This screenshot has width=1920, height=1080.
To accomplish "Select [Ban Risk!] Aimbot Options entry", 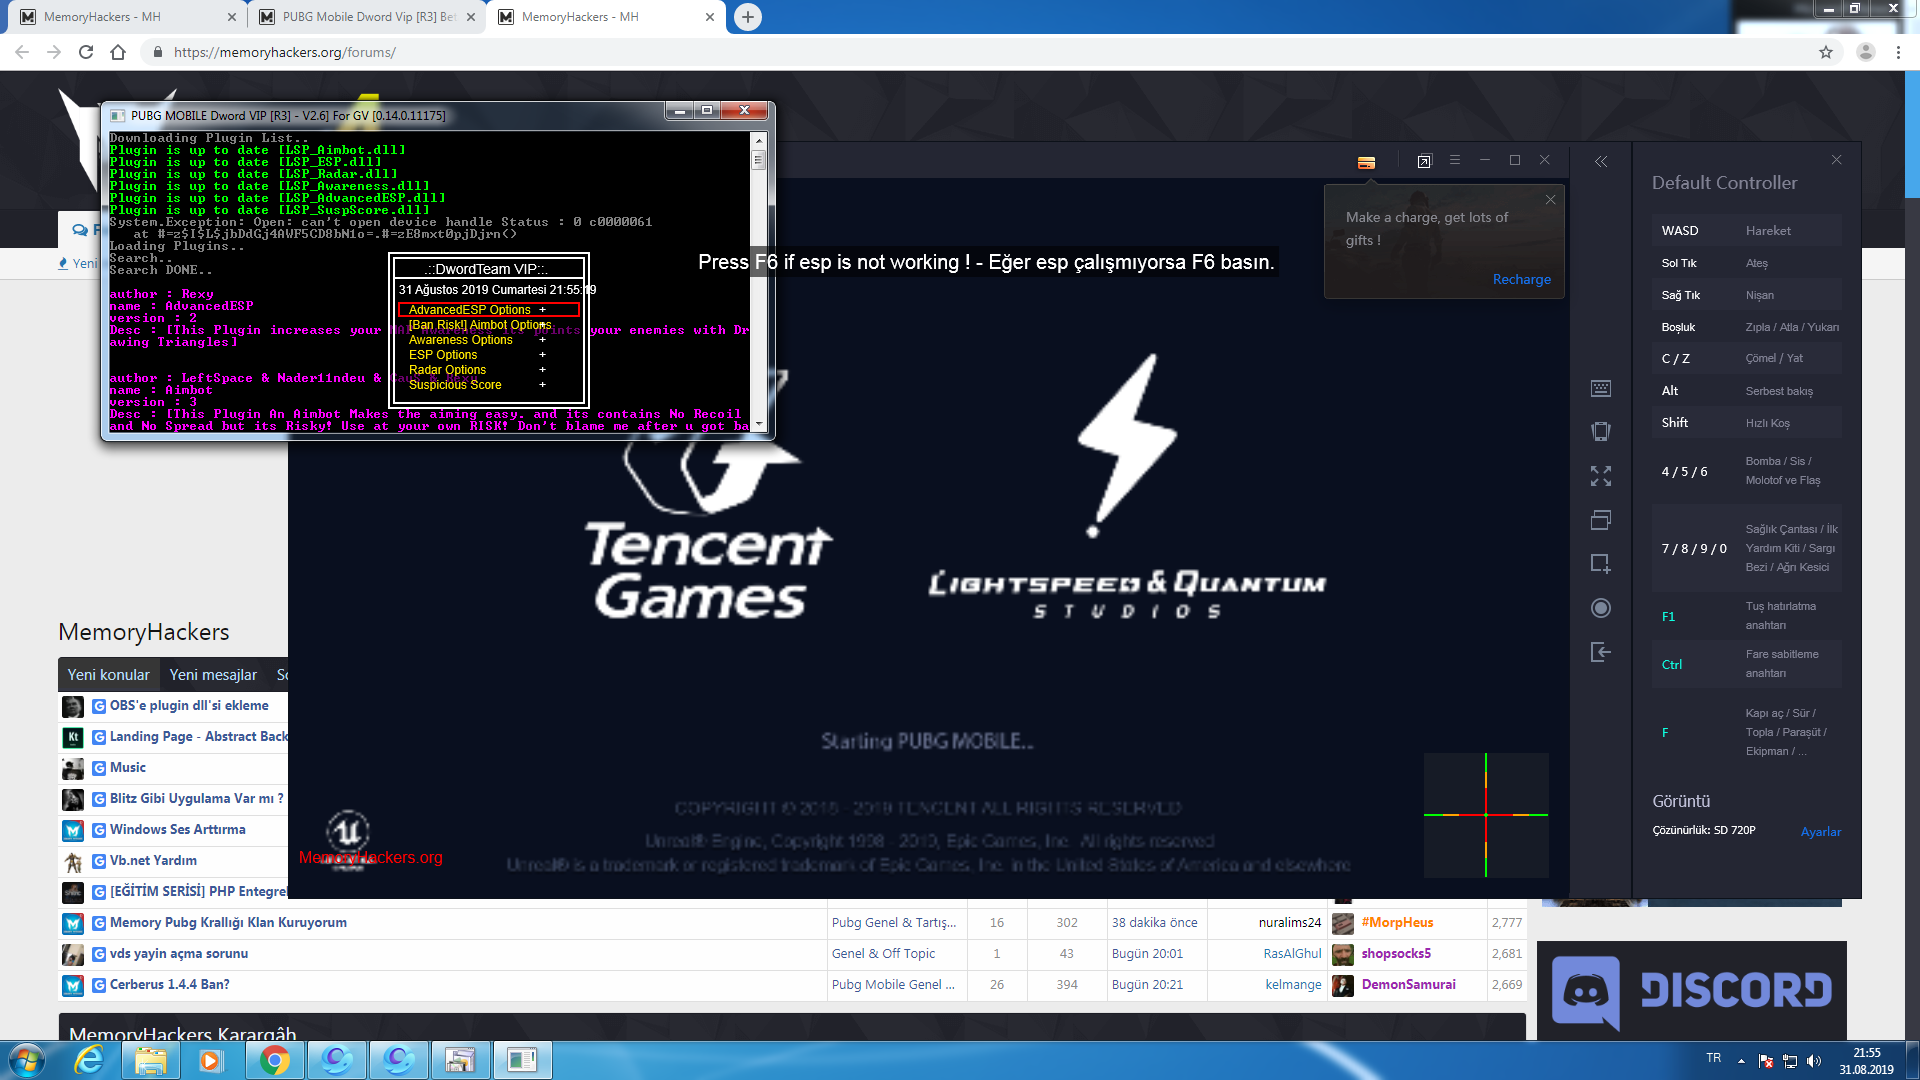I will 479,325.
